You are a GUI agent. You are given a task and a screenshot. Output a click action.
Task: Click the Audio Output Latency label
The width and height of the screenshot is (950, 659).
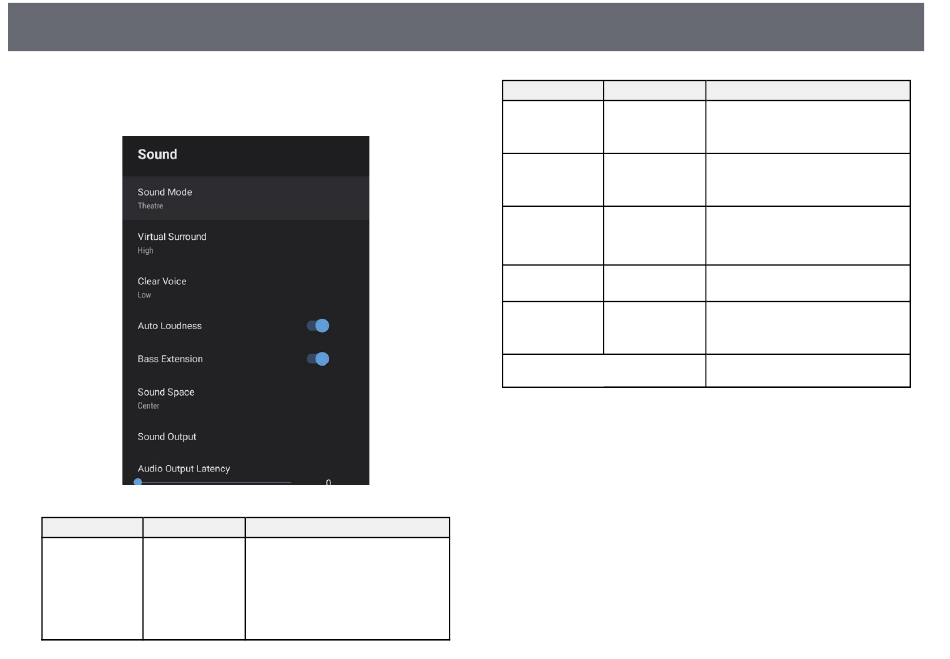pyautogui.click(x=184, y=469)
